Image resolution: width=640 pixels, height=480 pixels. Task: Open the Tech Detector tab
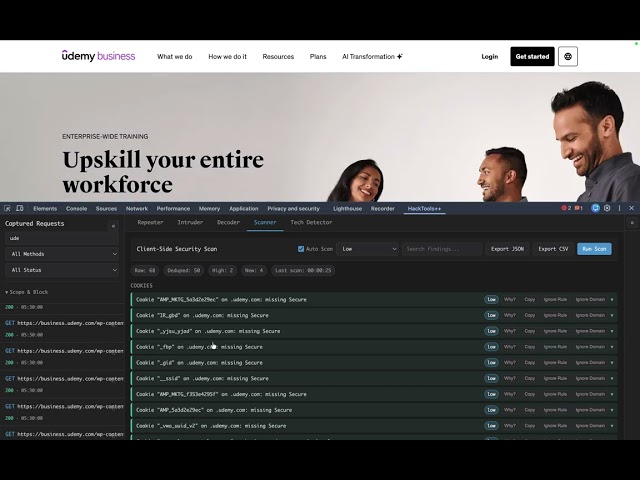click(x=311, y=222)
